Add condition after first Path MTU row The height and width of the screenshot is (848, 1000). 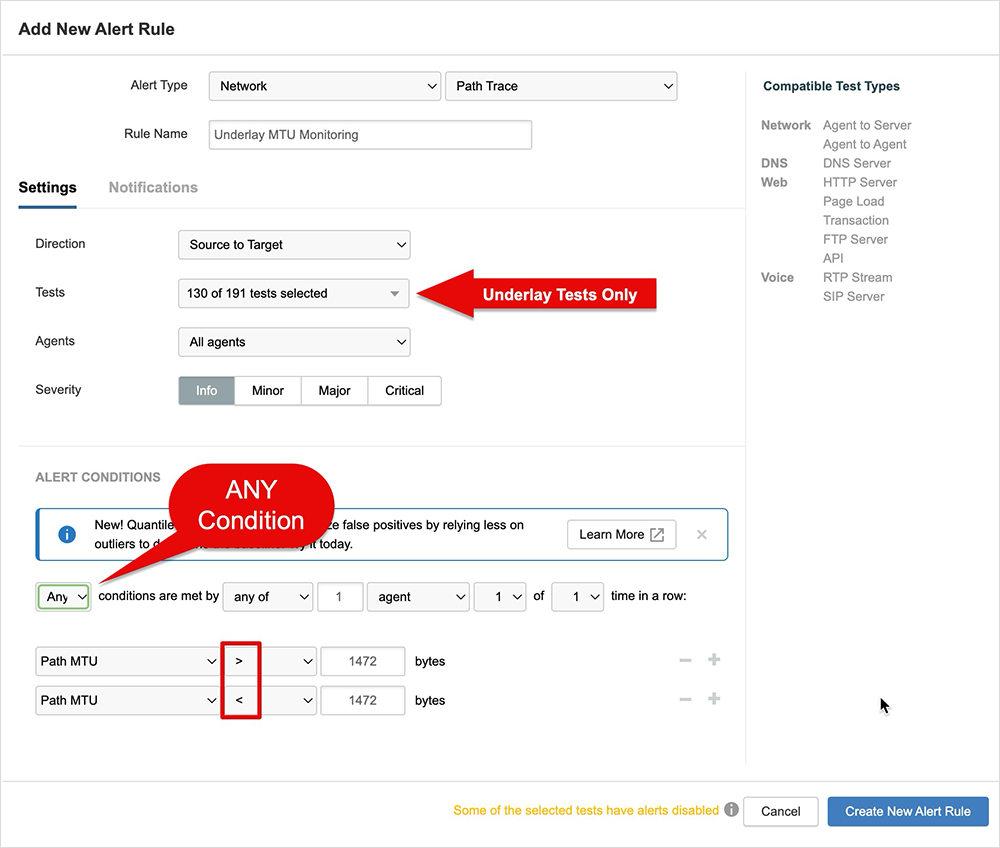pos(714,661)
